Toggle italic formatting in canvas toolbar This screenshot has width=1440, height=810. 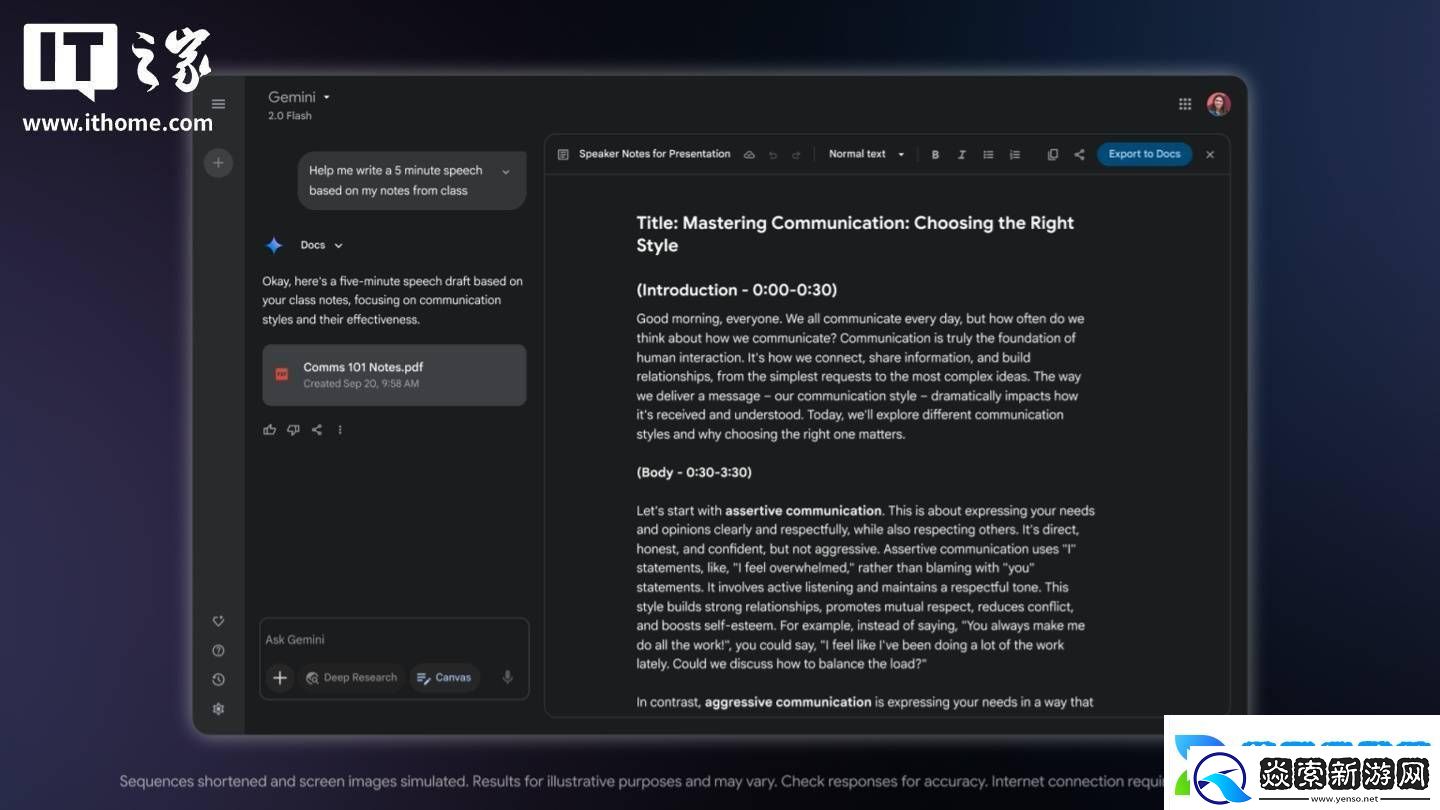click(x=961, y=155)
